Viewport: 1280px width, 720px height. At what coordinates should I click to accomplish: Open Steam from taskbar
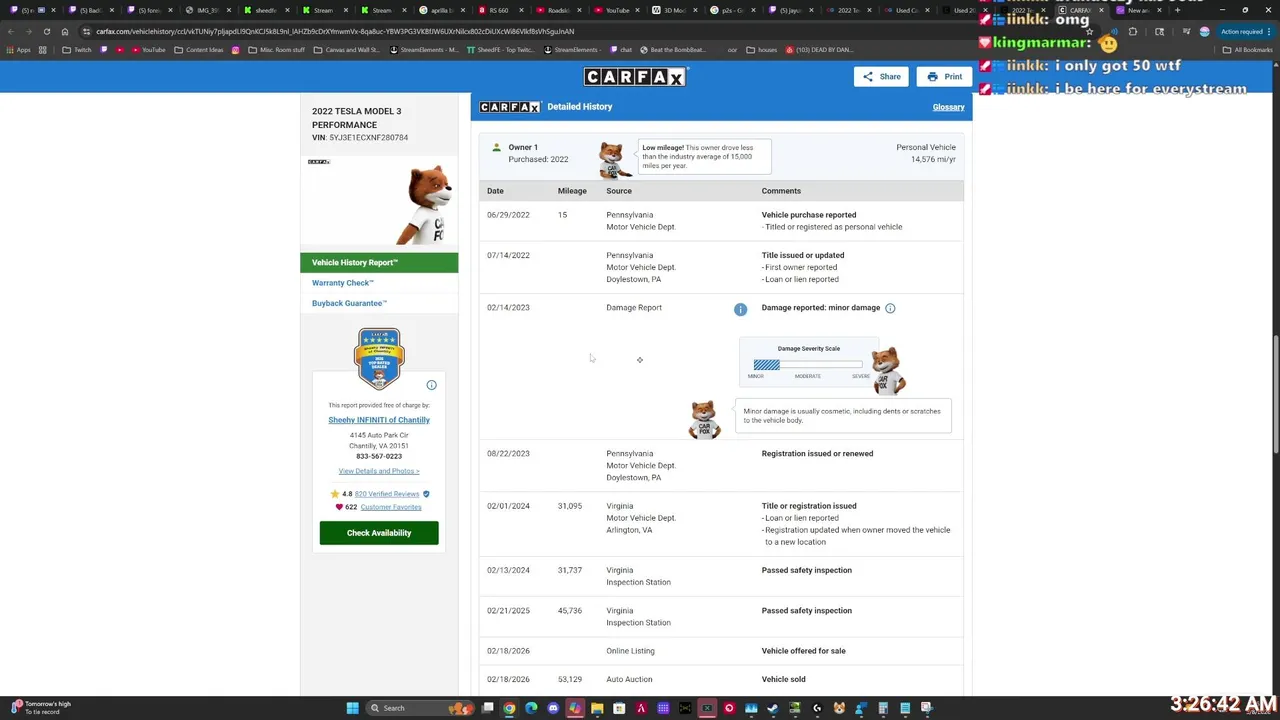click(x=773, y=708)
